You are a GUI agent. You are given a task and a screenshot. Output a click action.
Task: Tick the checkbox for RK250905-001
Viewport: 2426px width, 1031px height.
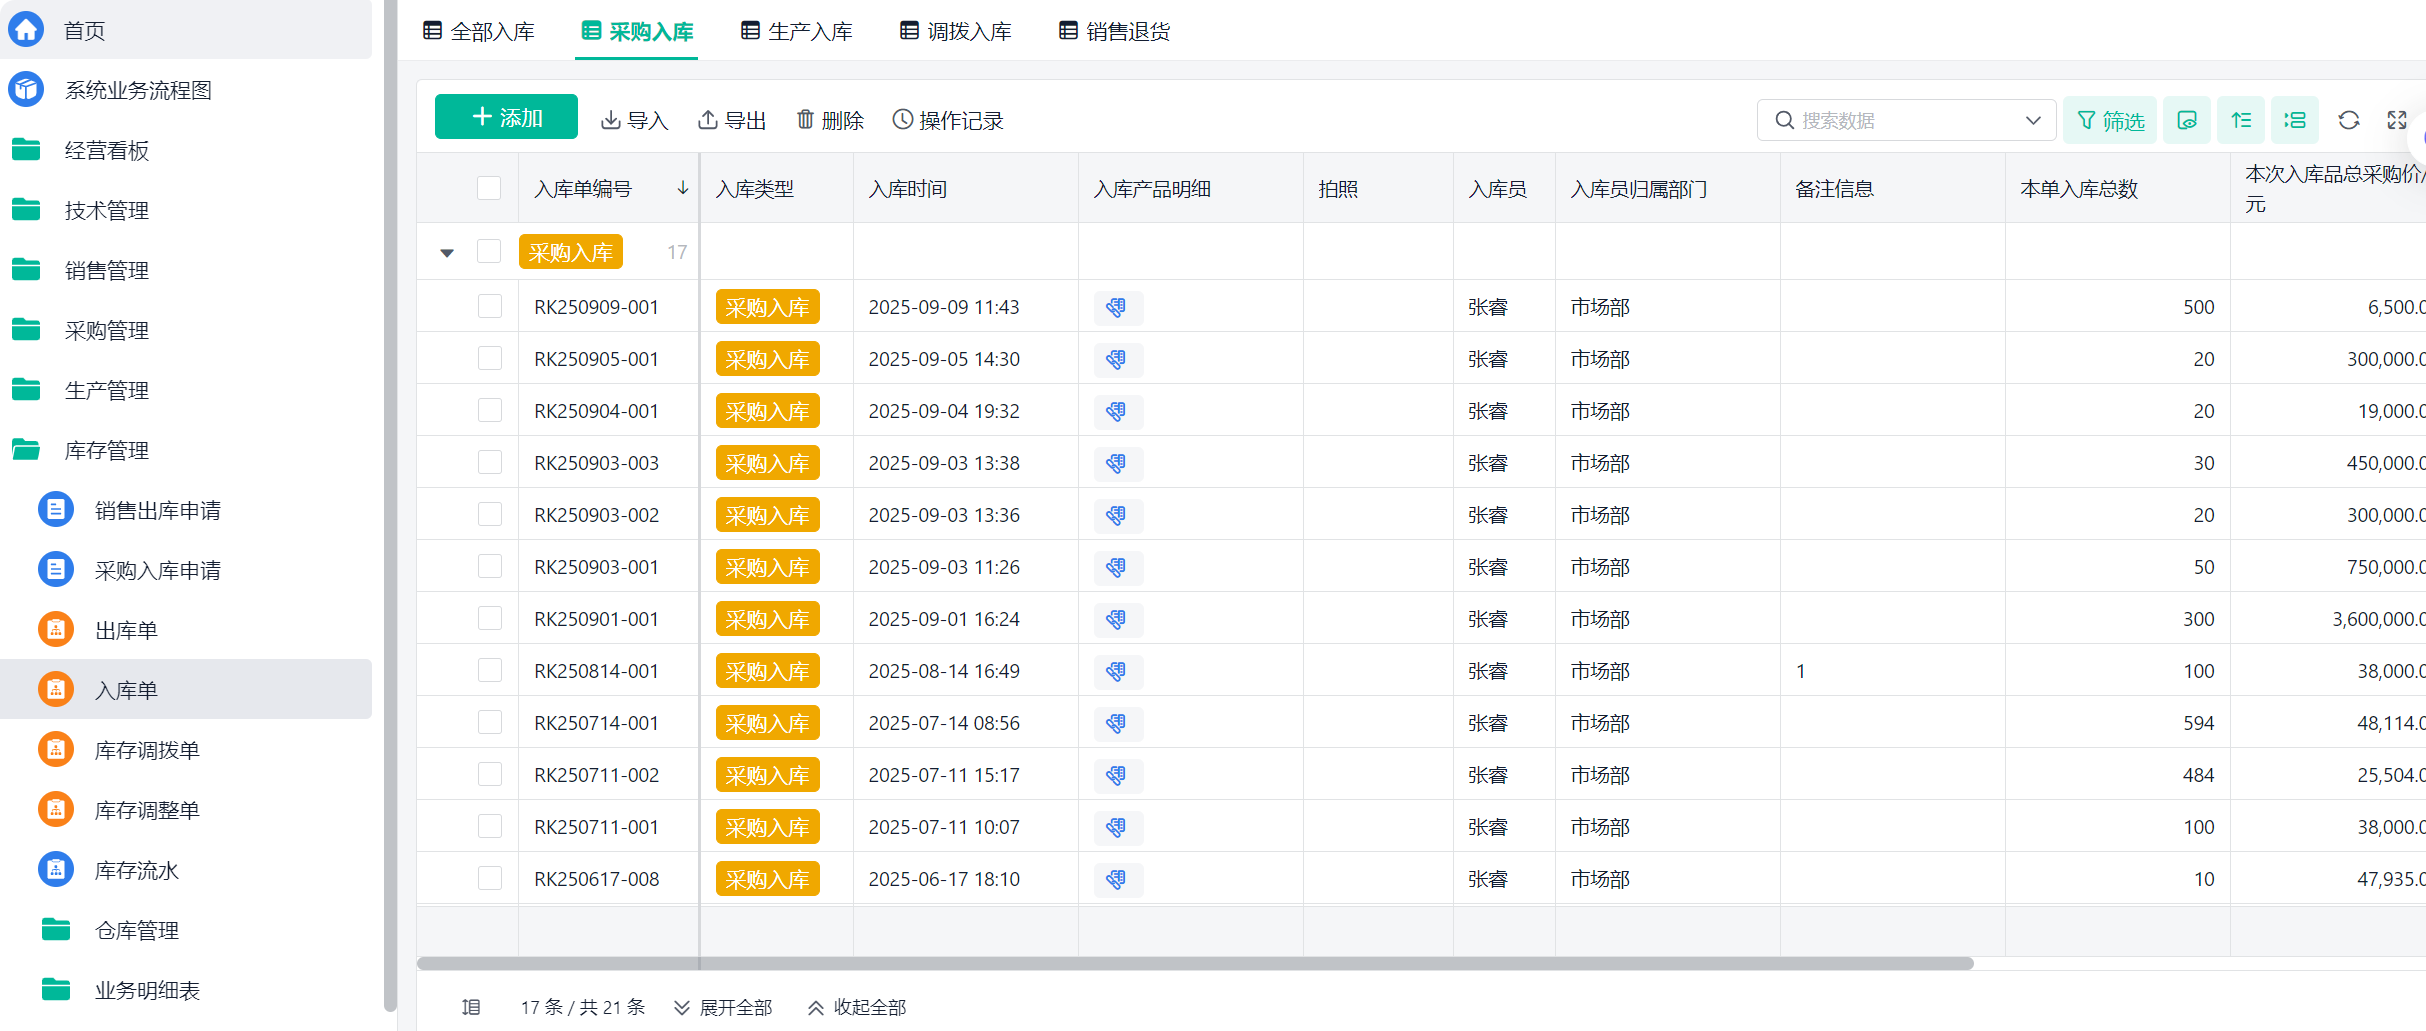coord(490,358)
